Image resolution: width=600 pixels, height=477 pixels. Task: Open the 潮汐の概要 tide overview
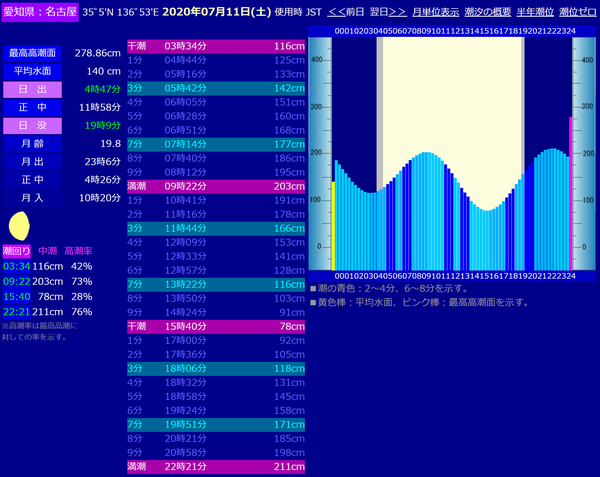tap(488, 11)
